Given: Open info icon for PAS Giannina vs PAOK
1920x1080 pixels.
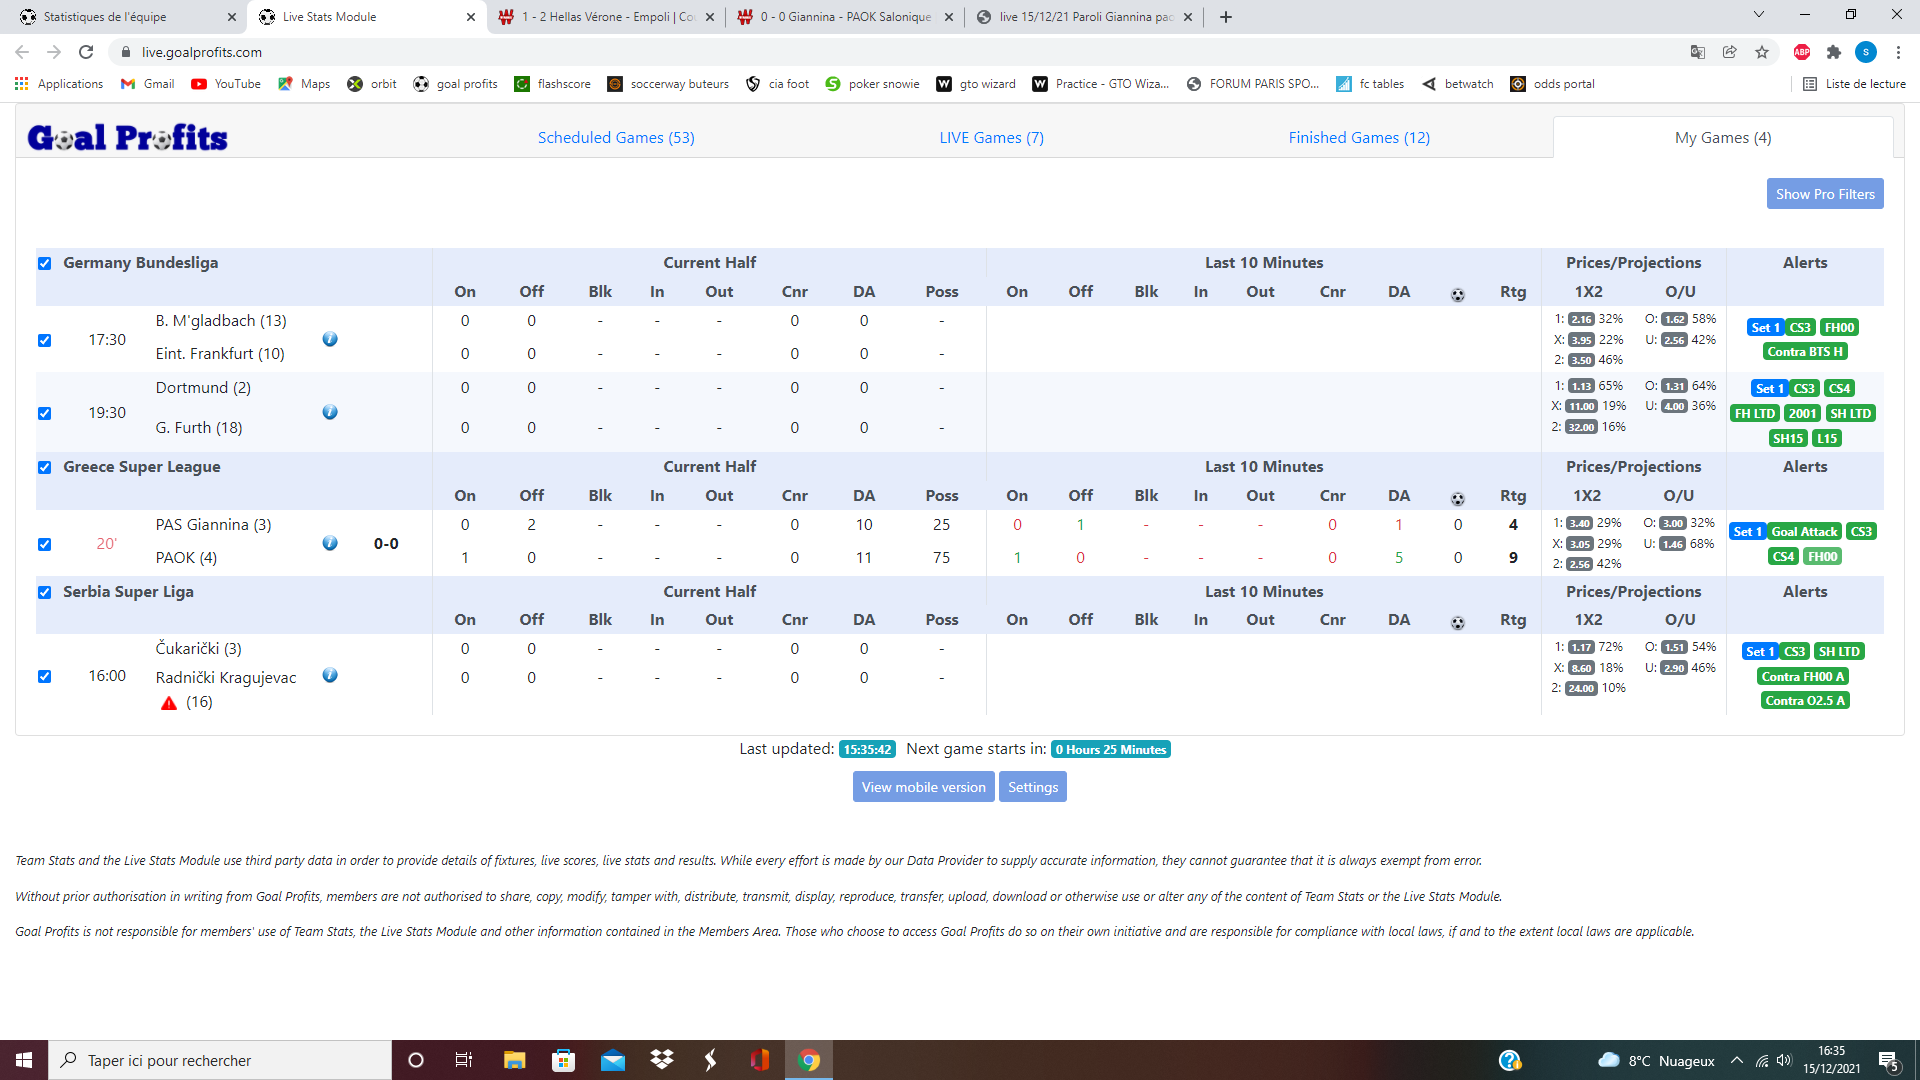Looking at the screenshot, I should click(330, 543).
